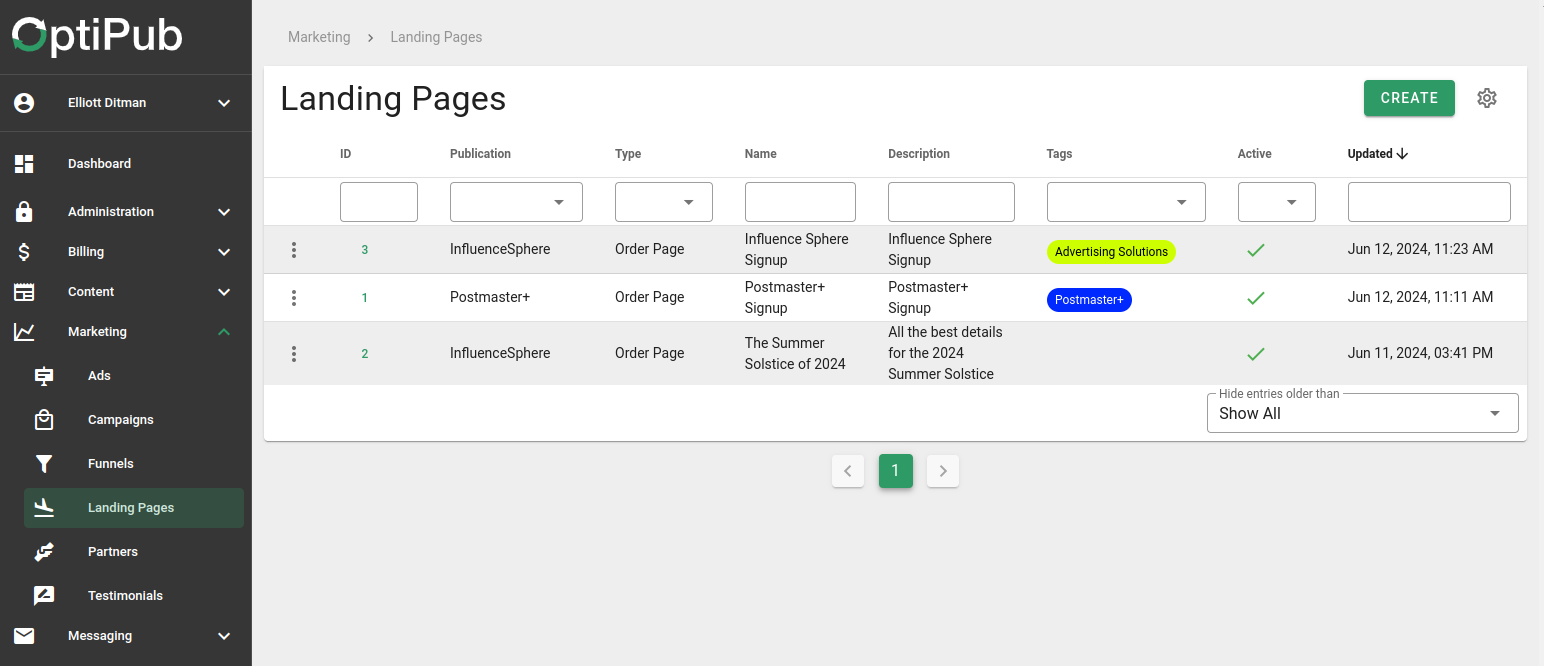
Task: Click the OptiPub logo
Action: click(x=97, y=35)
